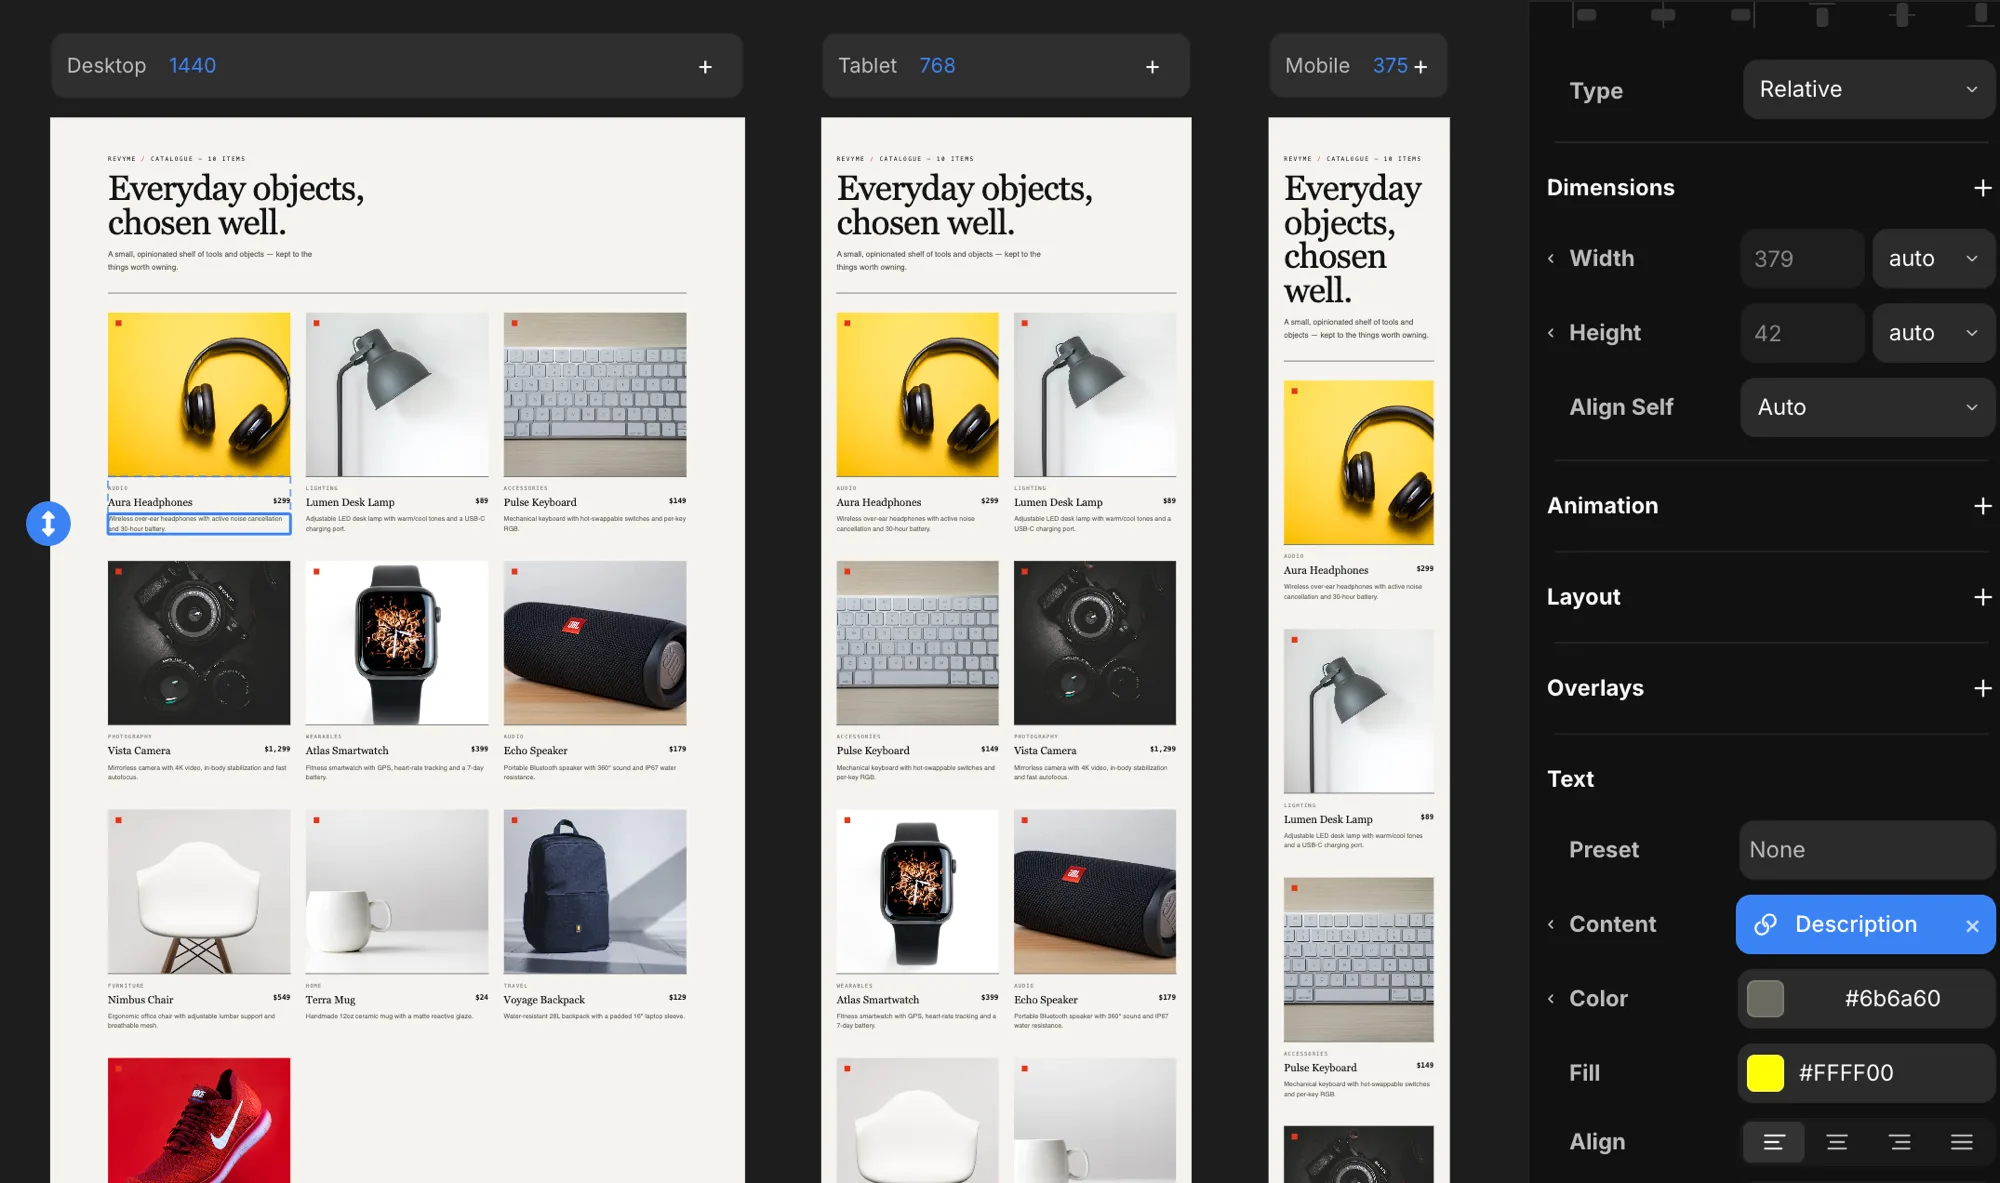Add an Animation with its plus icon

click(x=1982, y=506)
